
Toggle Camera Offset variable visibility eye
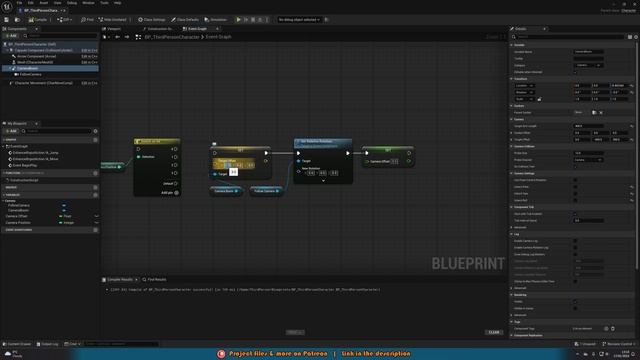pos(96,216)
